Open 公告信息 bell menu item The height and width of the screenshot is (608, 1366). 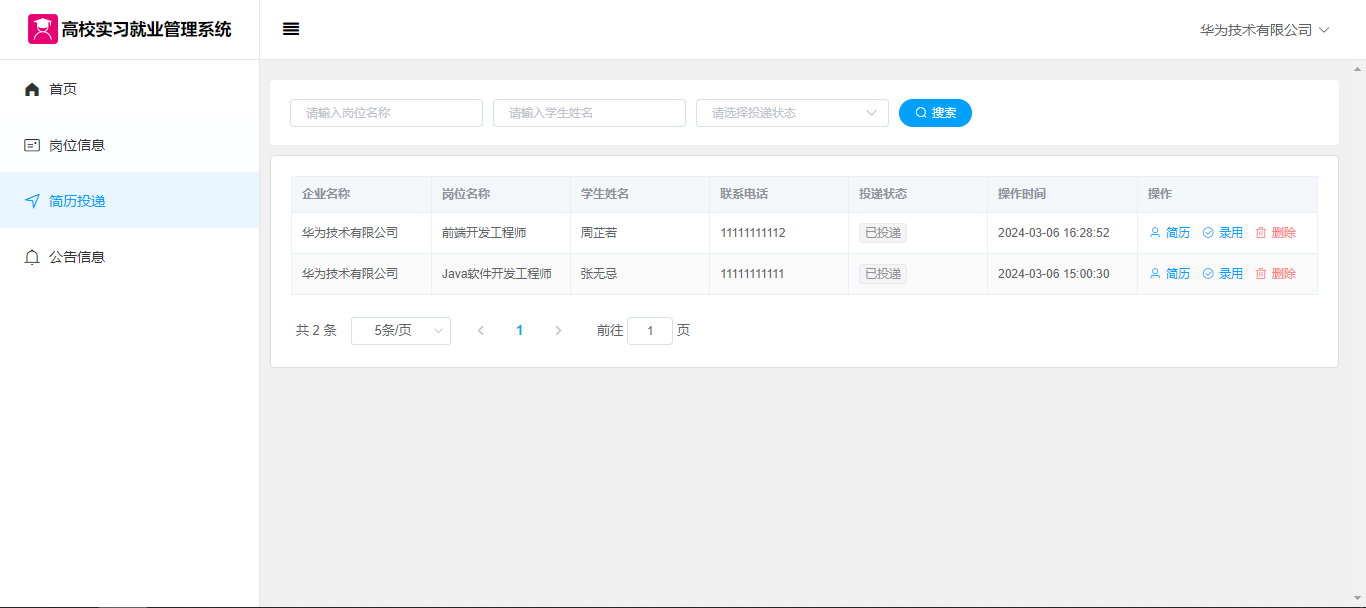tap(77, 257)
